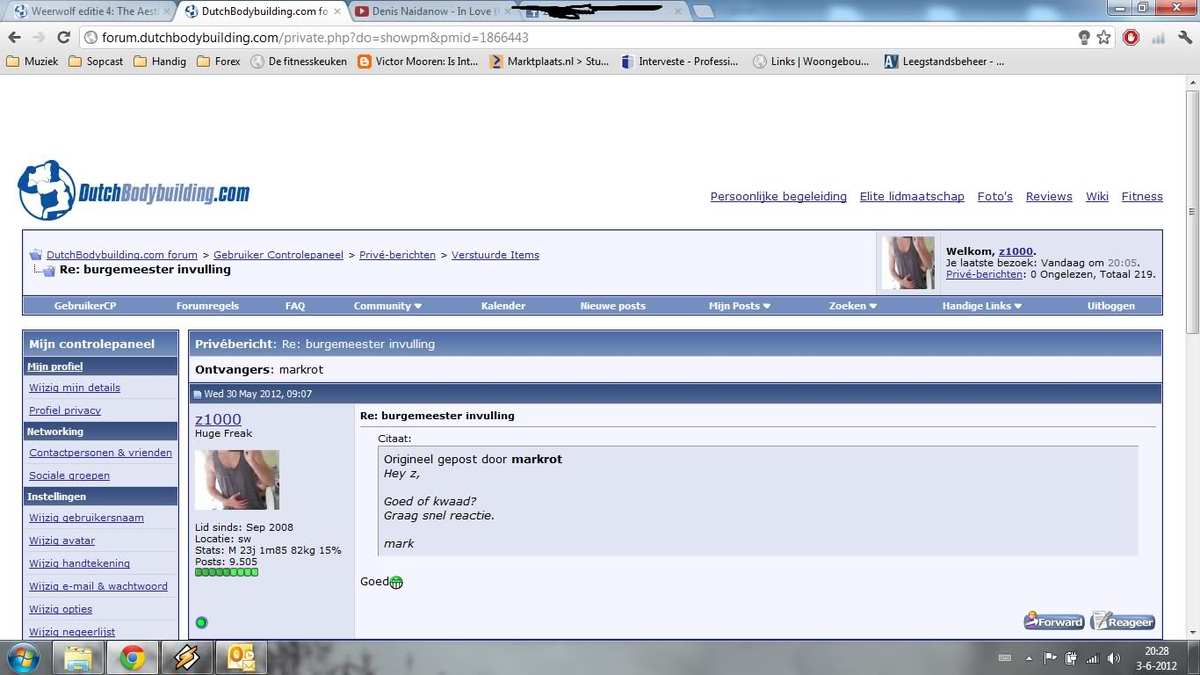Click the red Opera extension icon
This screenshot has width=1200, height=675.
(1131, 38)
